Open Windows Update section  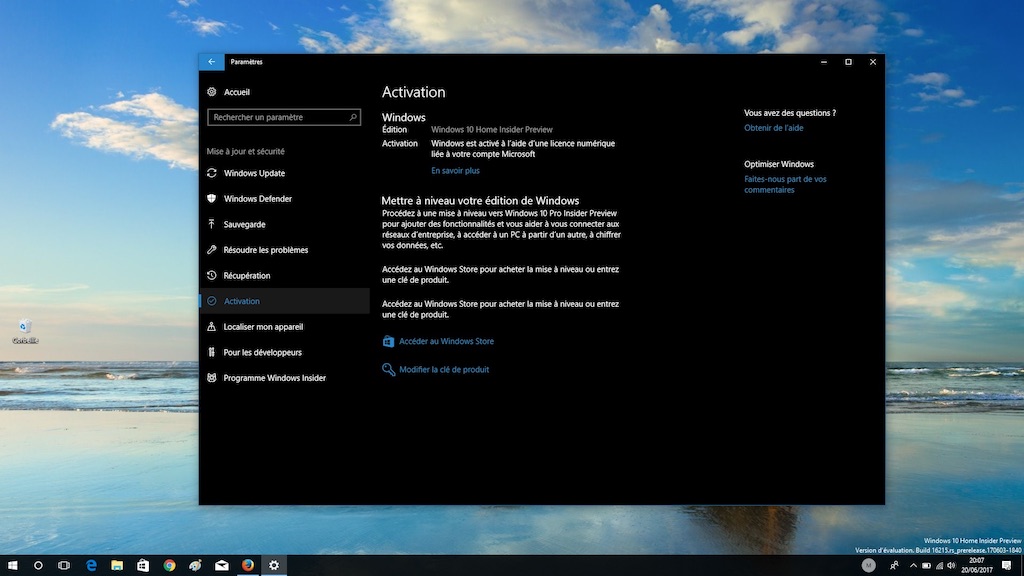point(284,173)
